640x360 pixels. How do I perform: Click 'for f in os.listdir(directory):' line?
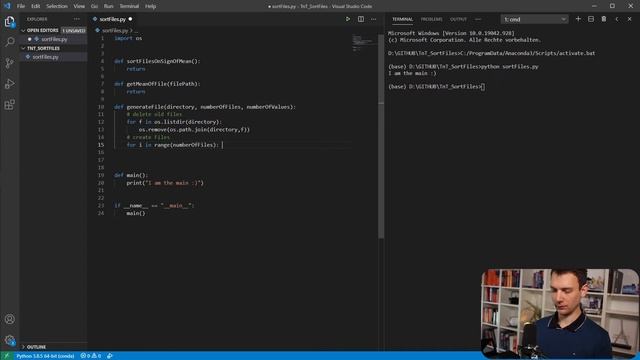174,122
